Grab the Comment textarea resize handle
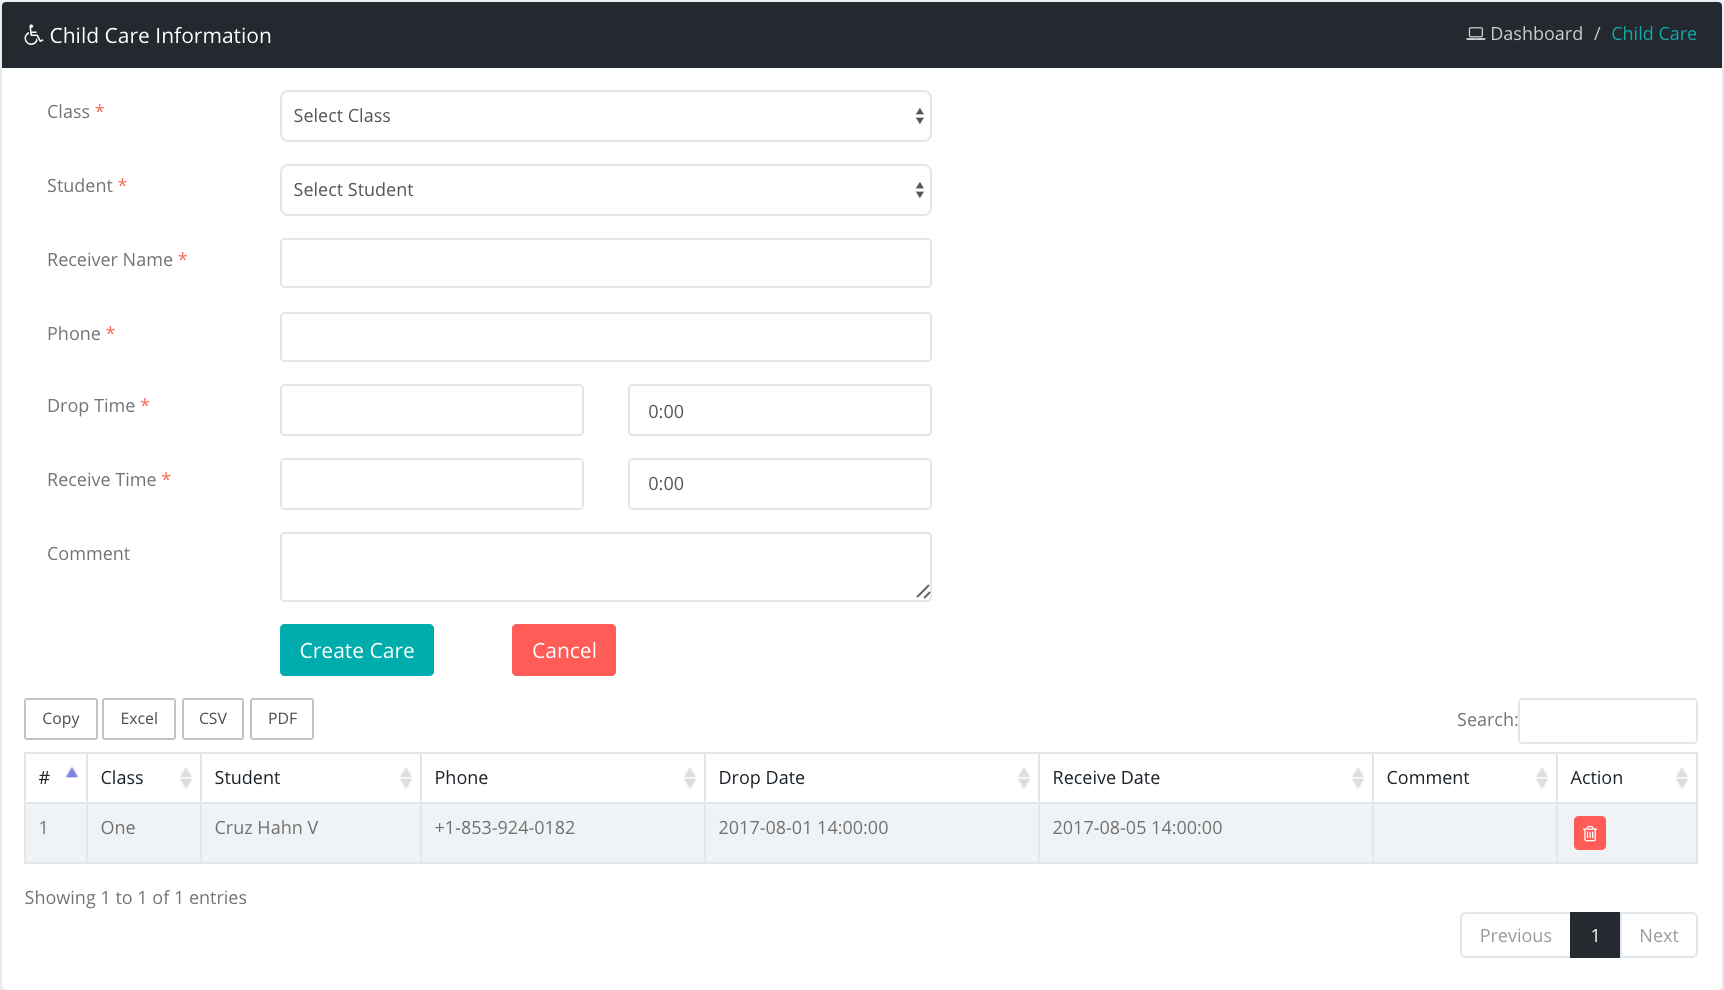Screen dimensions: 1724x990 [x=923, y=592]
